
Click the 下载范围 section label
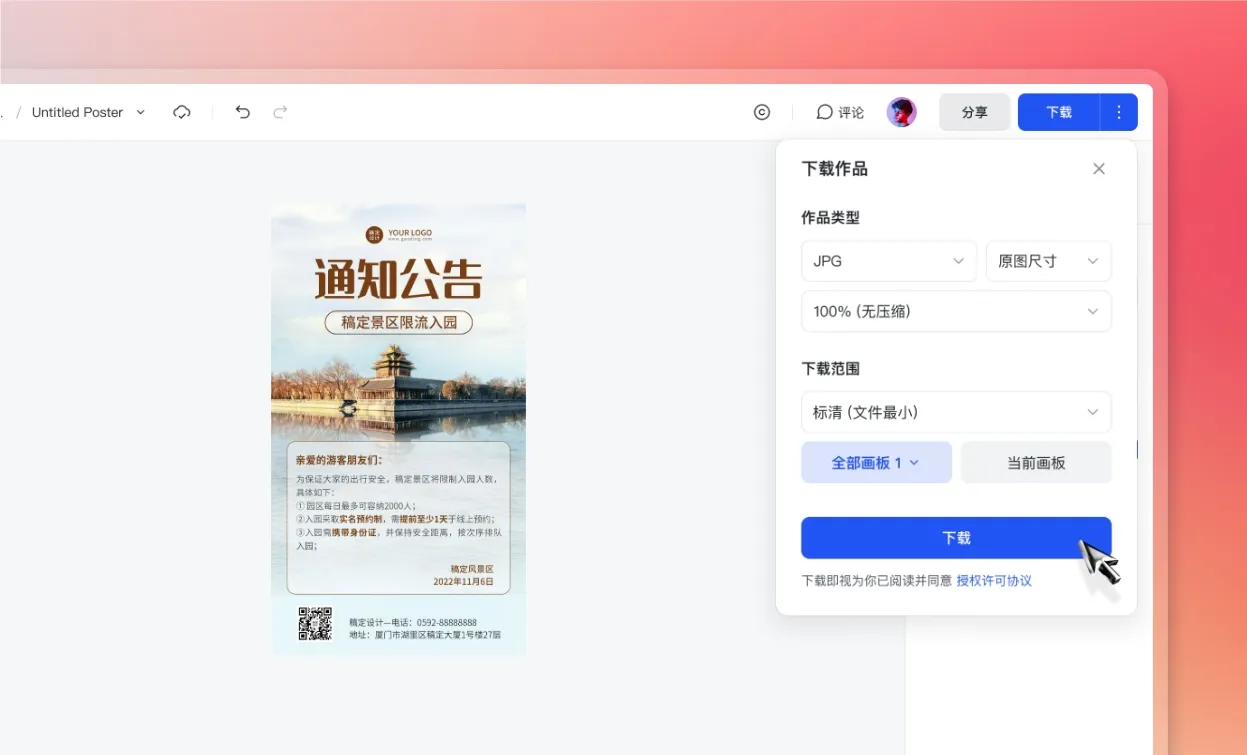pos(830,368)
